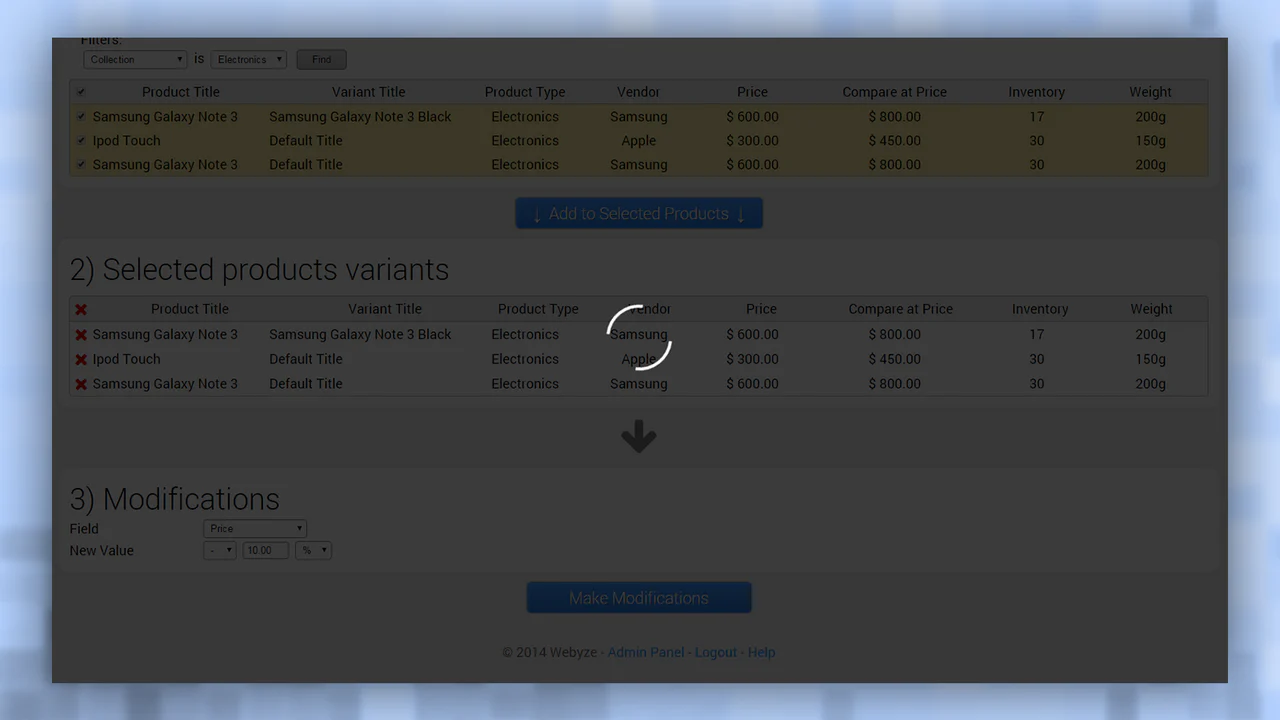
Task: Click Product Type header in Selected products variants table
Action: [538, 309]
